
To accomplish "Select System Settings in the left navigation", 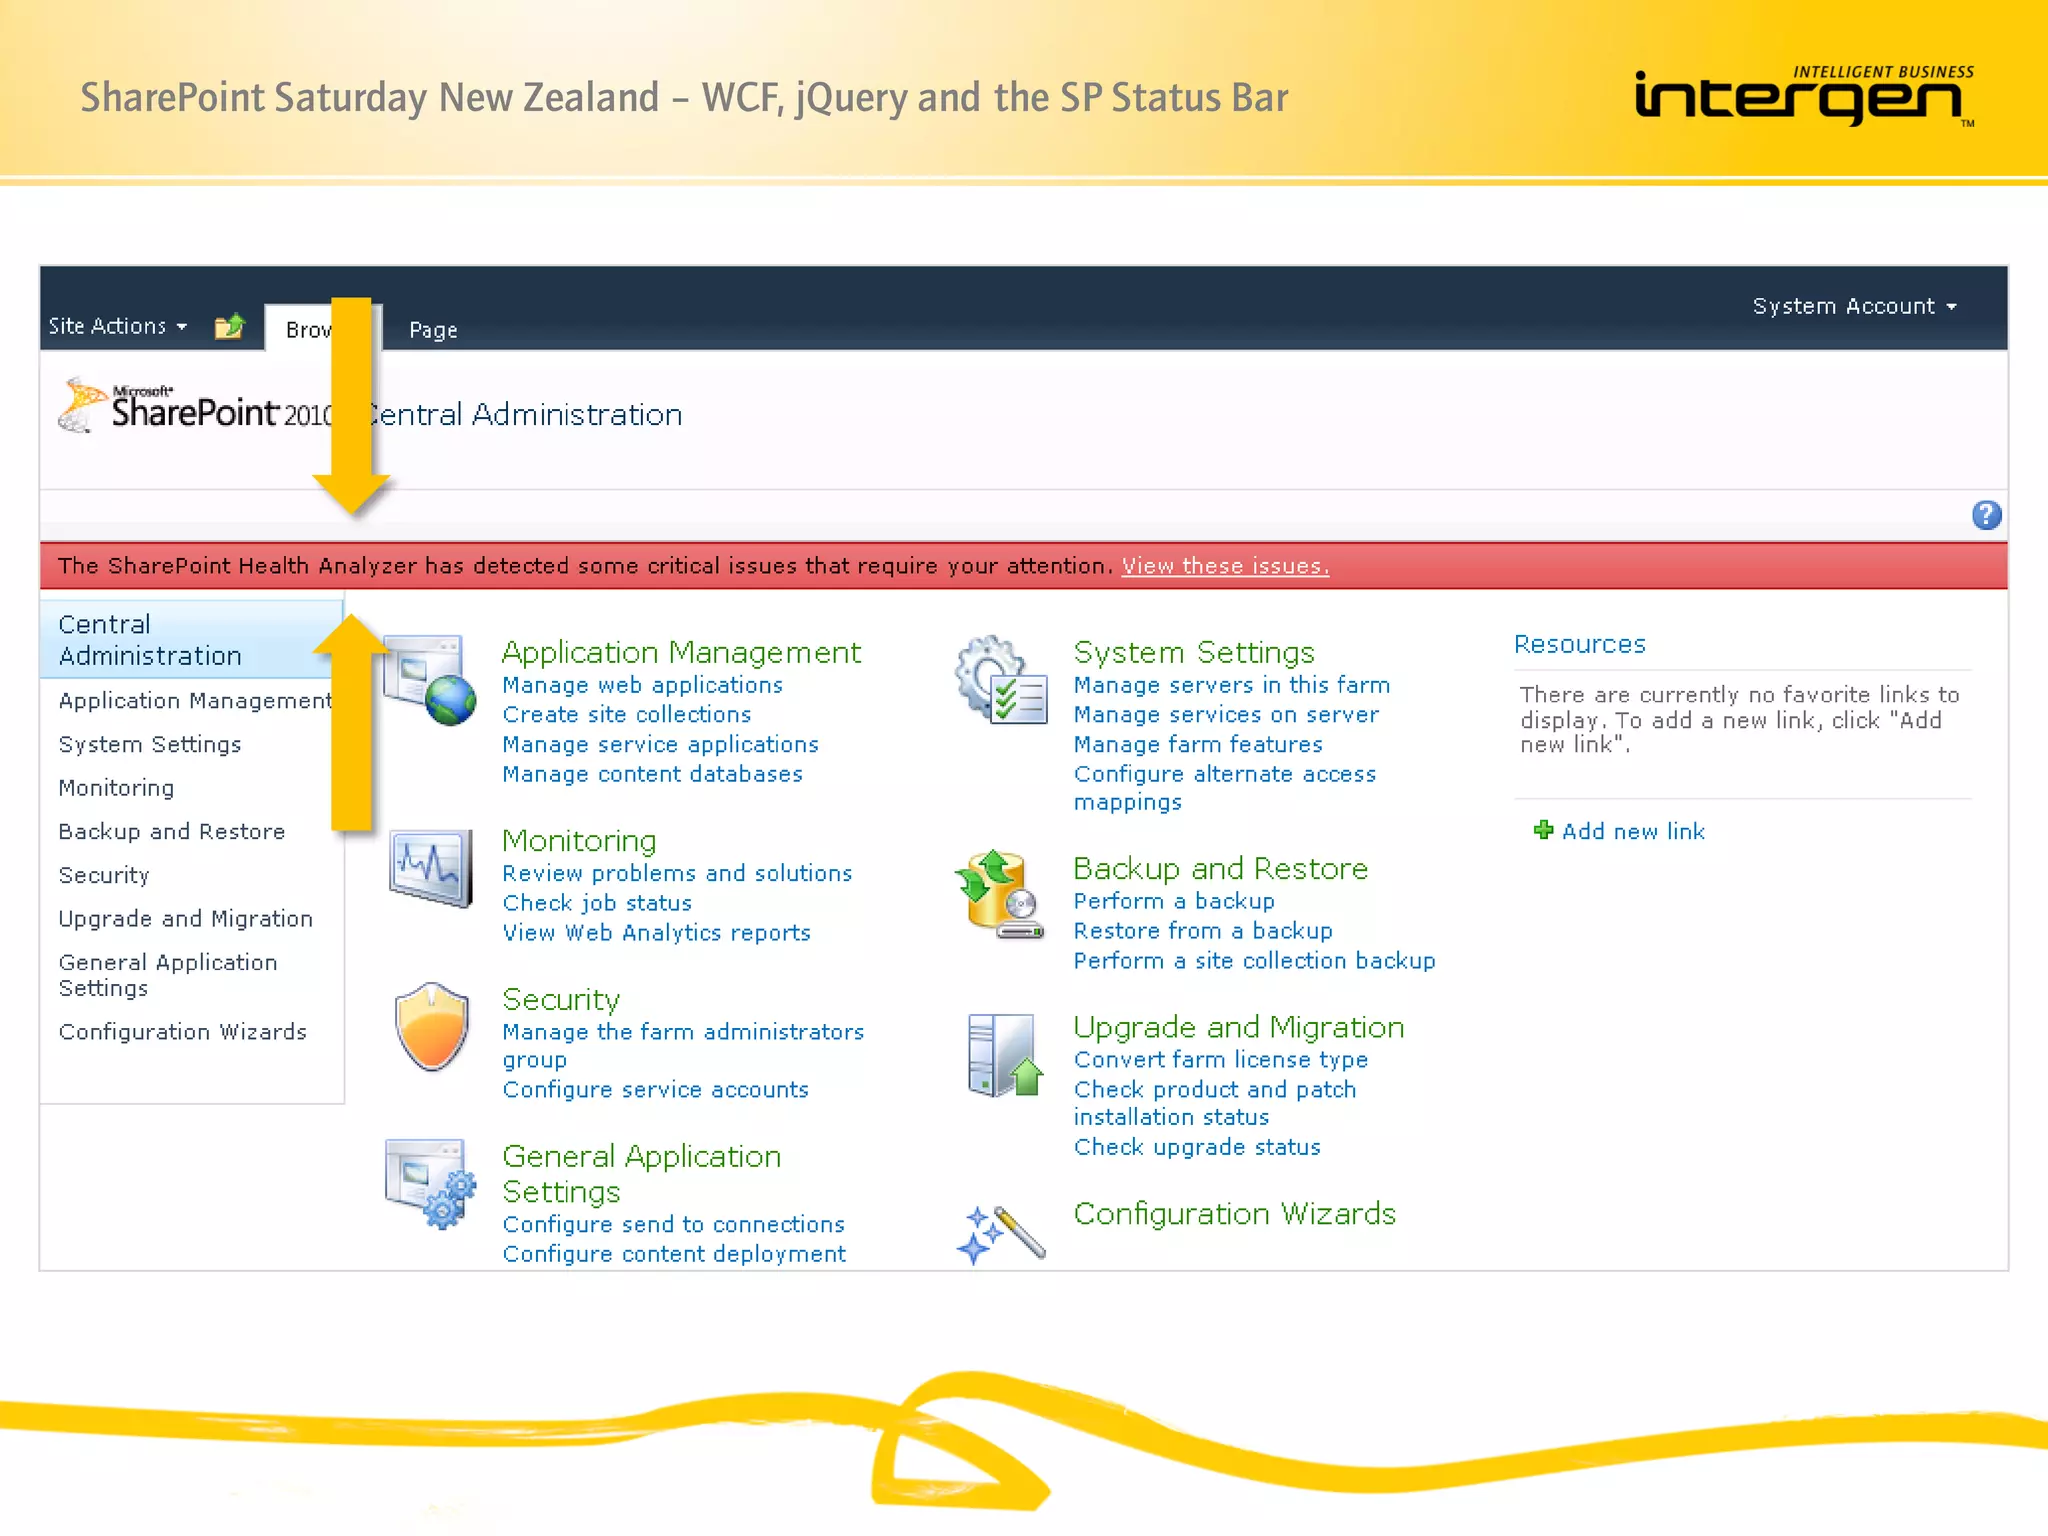I will [150, 745].
